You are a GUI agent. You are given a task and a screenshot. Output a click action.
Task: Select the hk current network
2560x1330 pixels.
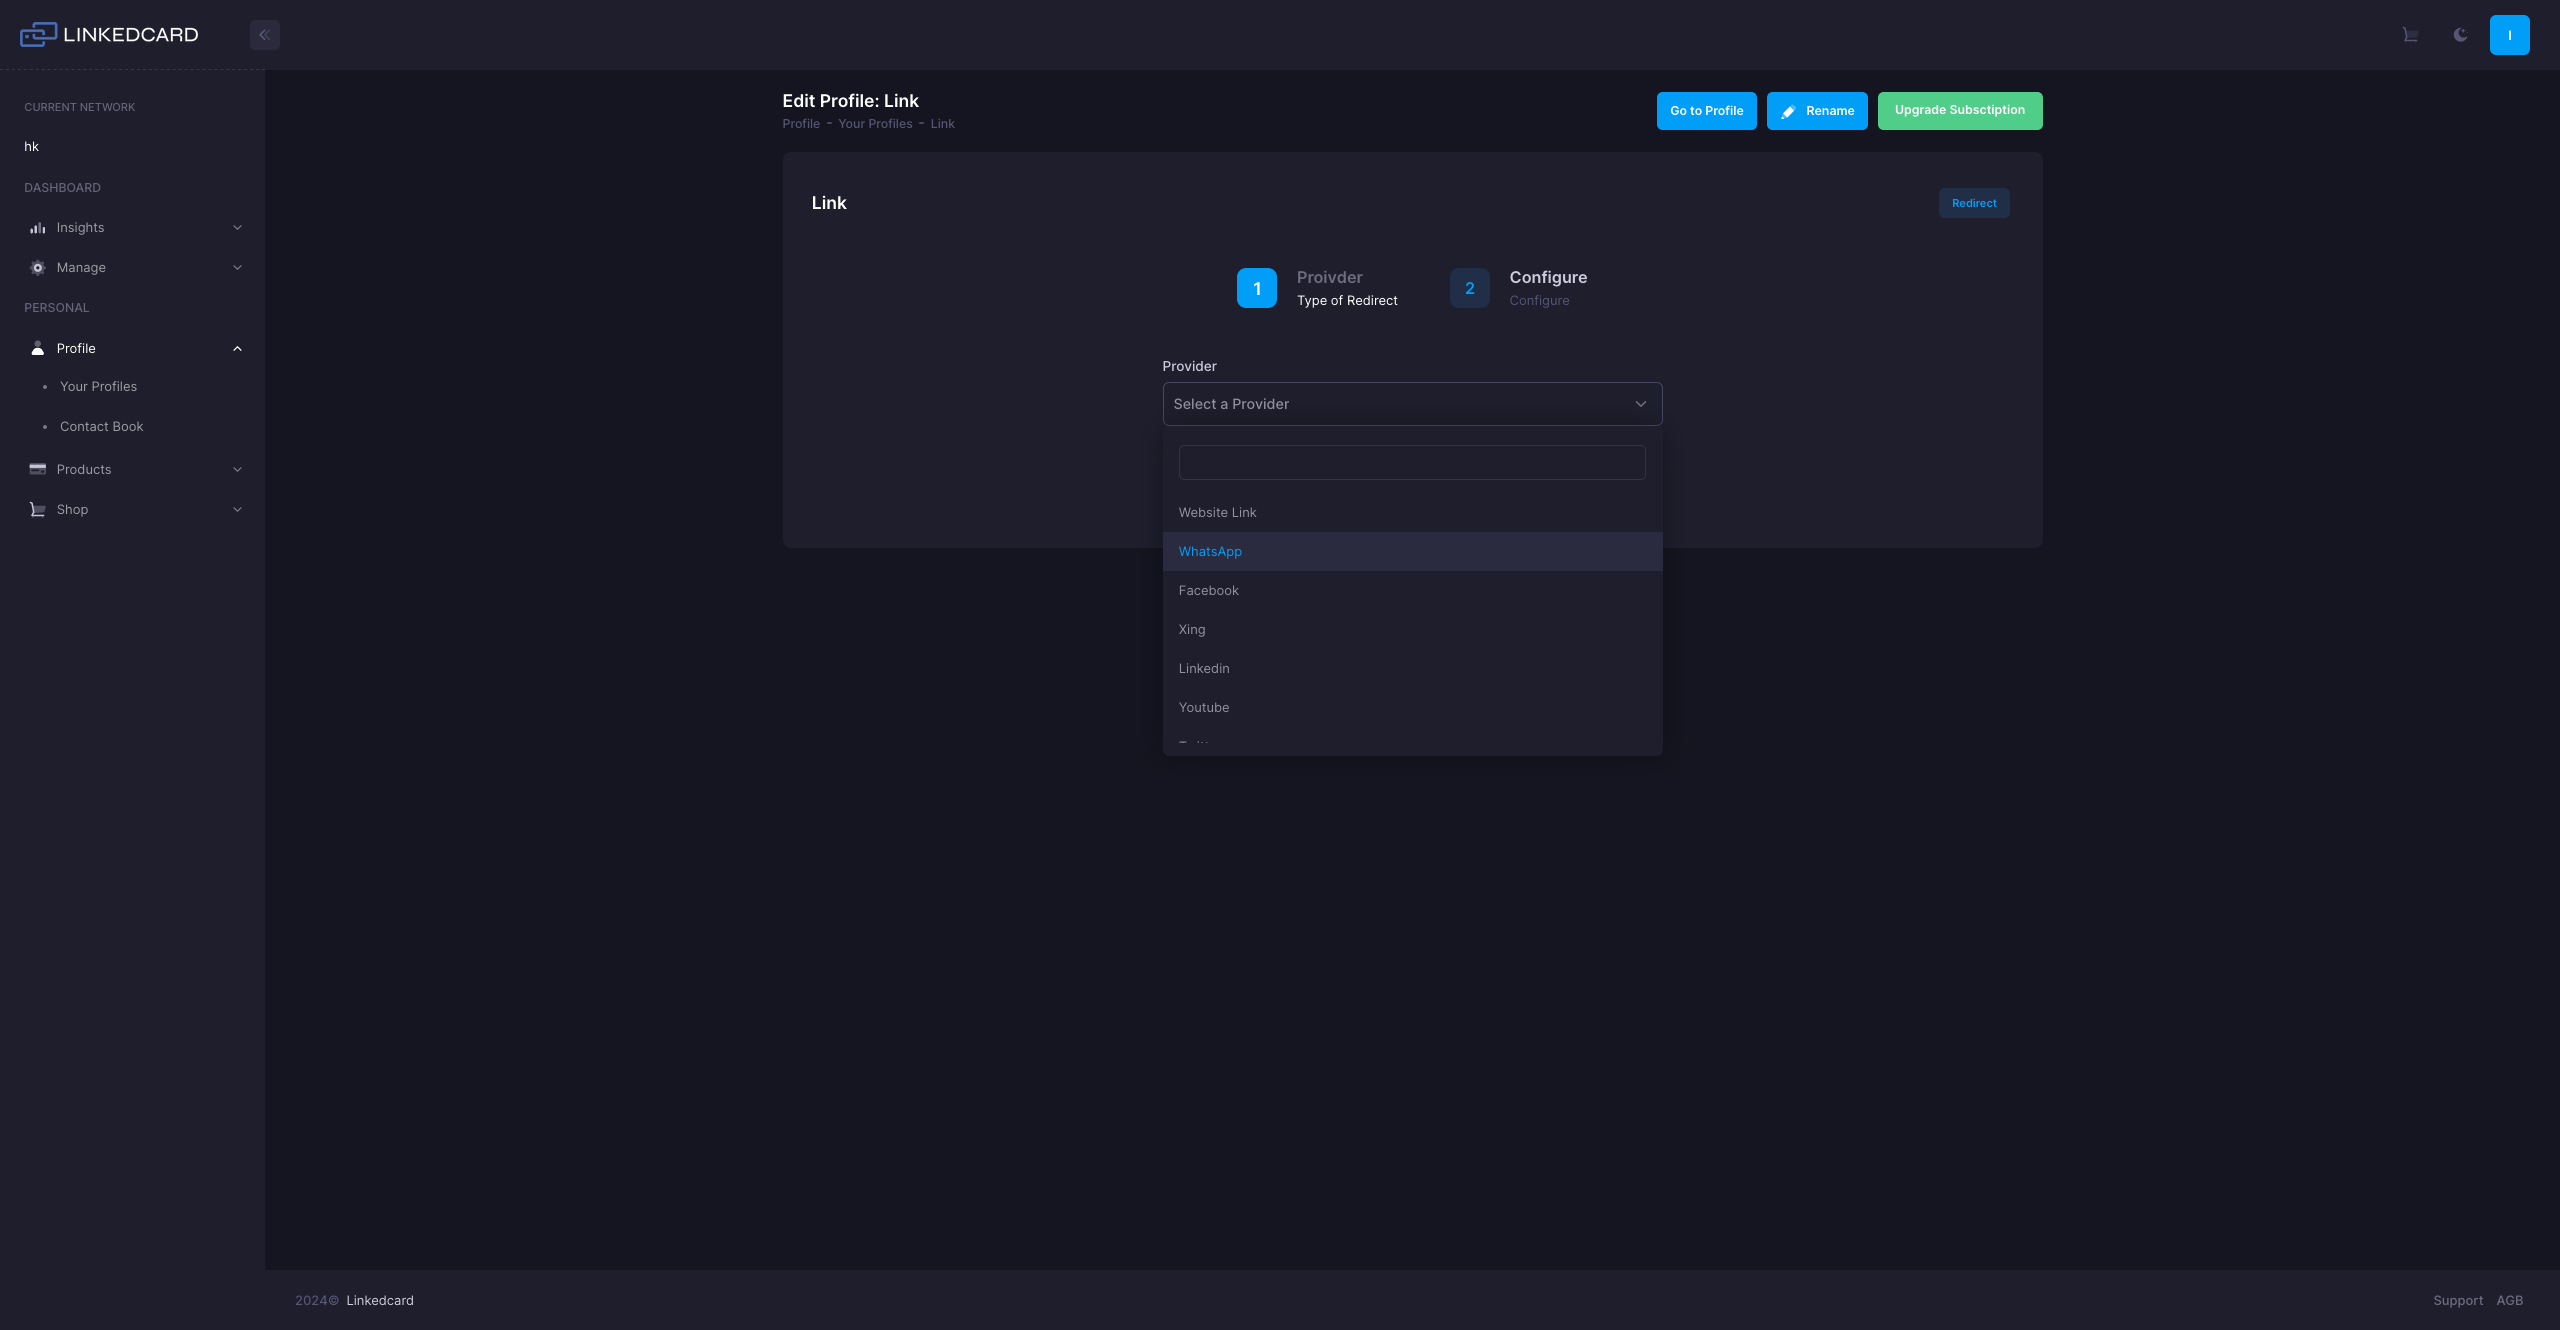[31, 147]
